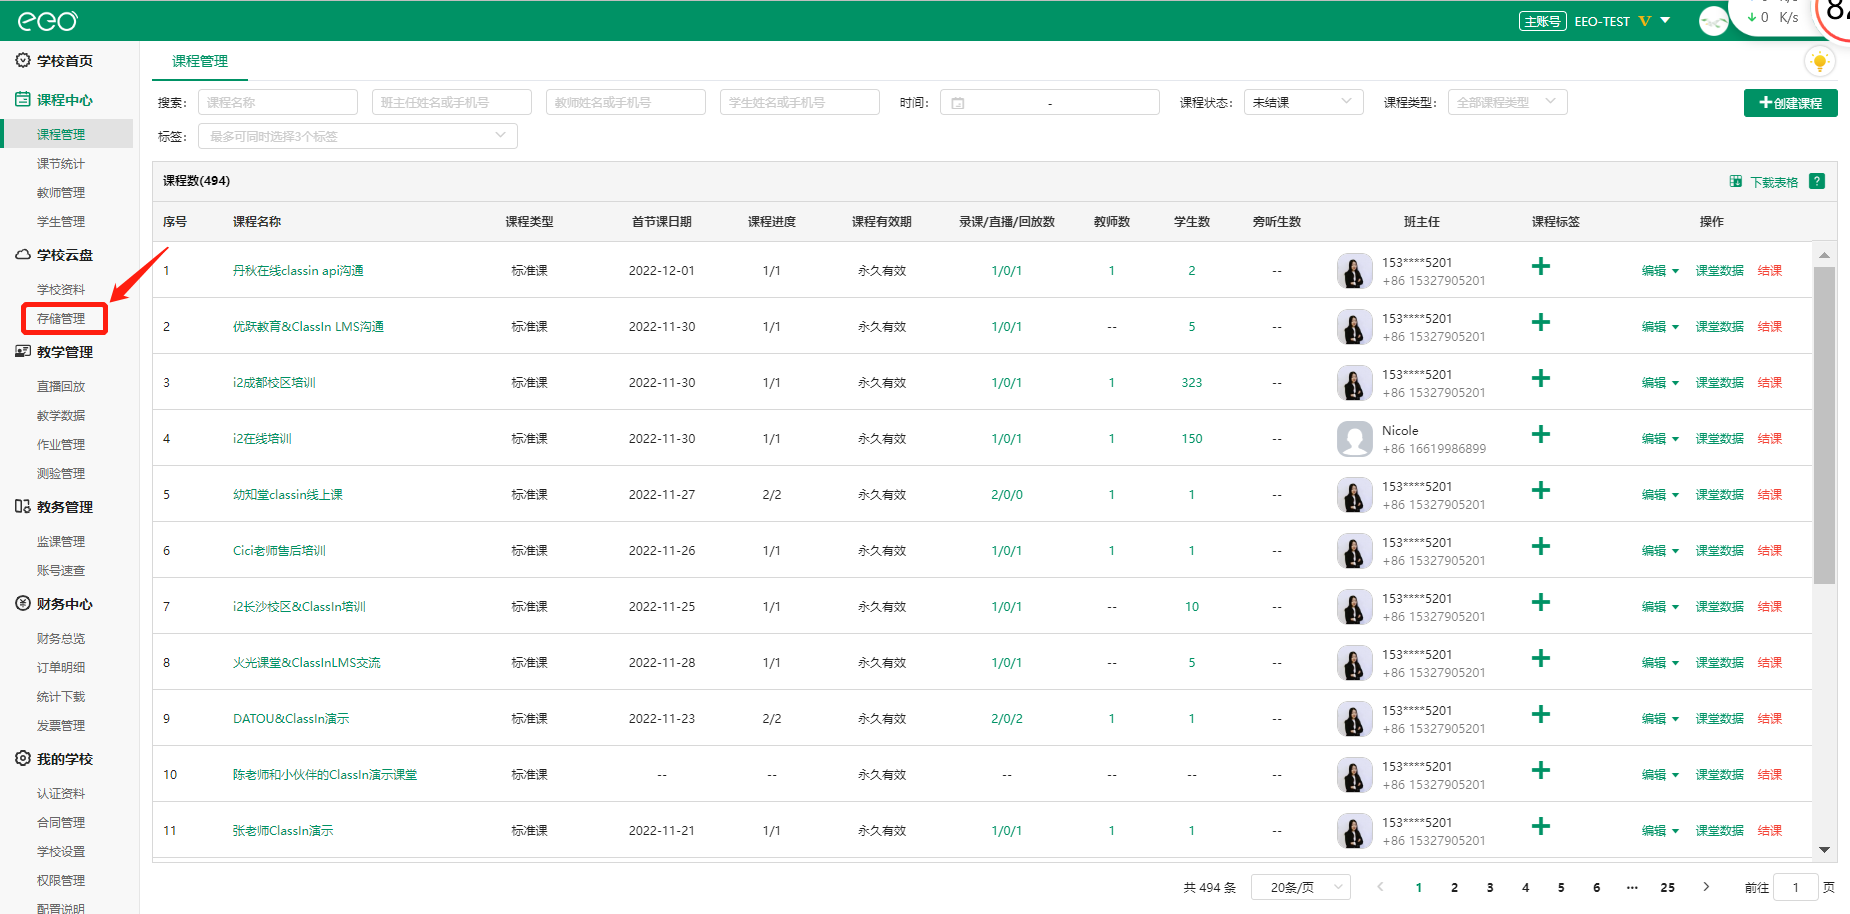Click the table scrollbar down arrow
1850x914 pixels.
[1824, 850]
